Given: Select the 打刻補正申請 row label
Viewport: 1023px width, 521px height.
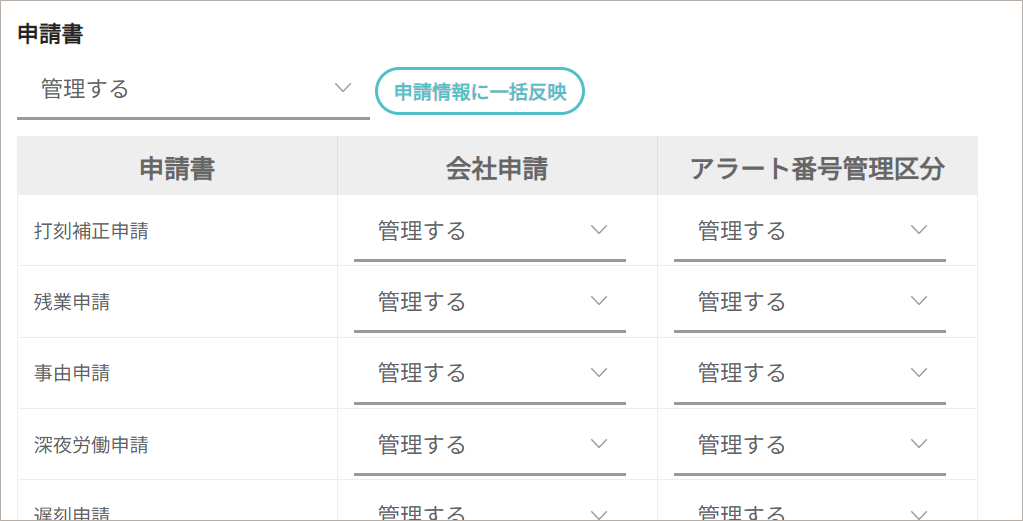Looking at the screenshot, I should tap(91, 231).
